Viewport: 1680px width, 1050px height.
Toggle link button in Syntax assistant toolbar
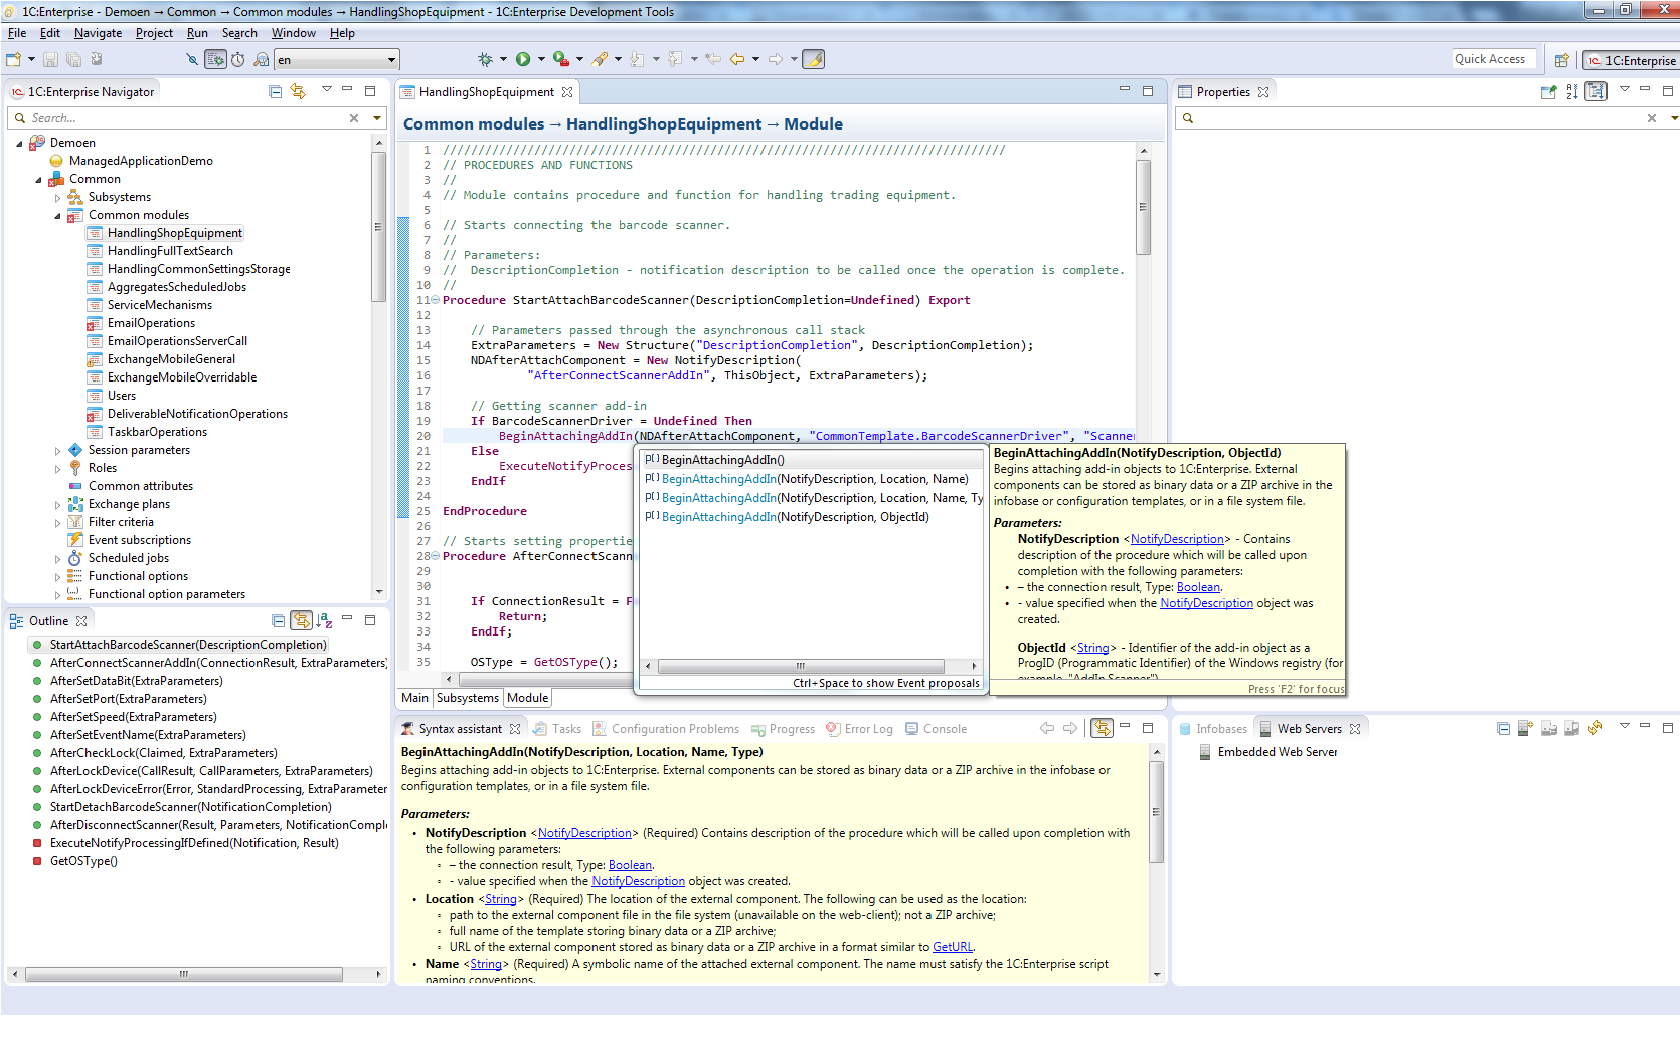click(1101, 728)
